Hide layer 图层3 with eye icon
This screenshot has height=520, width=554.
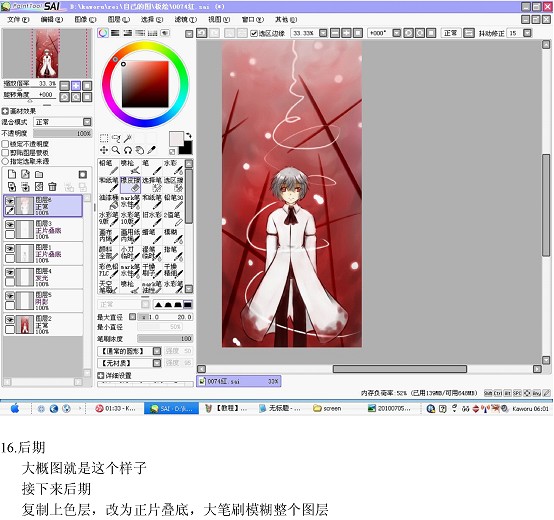click(10, 224)
